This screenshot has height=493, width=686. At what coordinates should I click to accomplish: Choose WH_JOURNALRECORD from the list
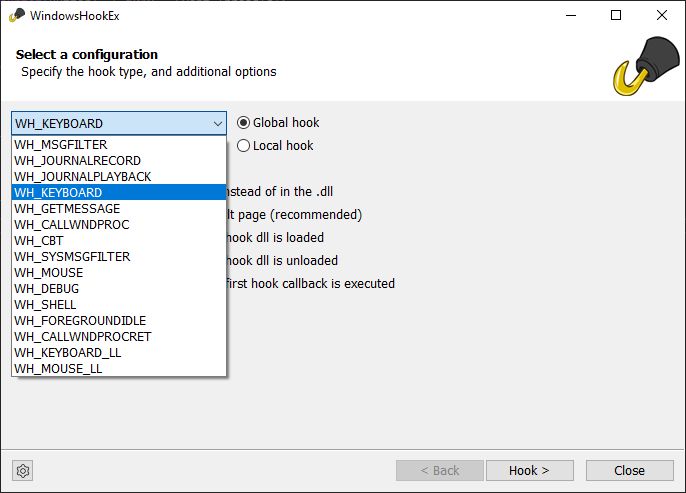pyautogui.click(x=119, y=161)
